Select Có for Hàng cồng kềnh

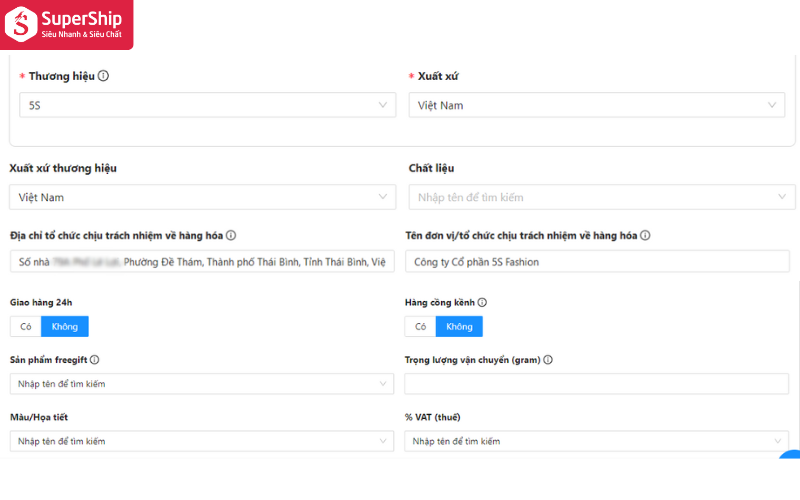click(420, 326)
